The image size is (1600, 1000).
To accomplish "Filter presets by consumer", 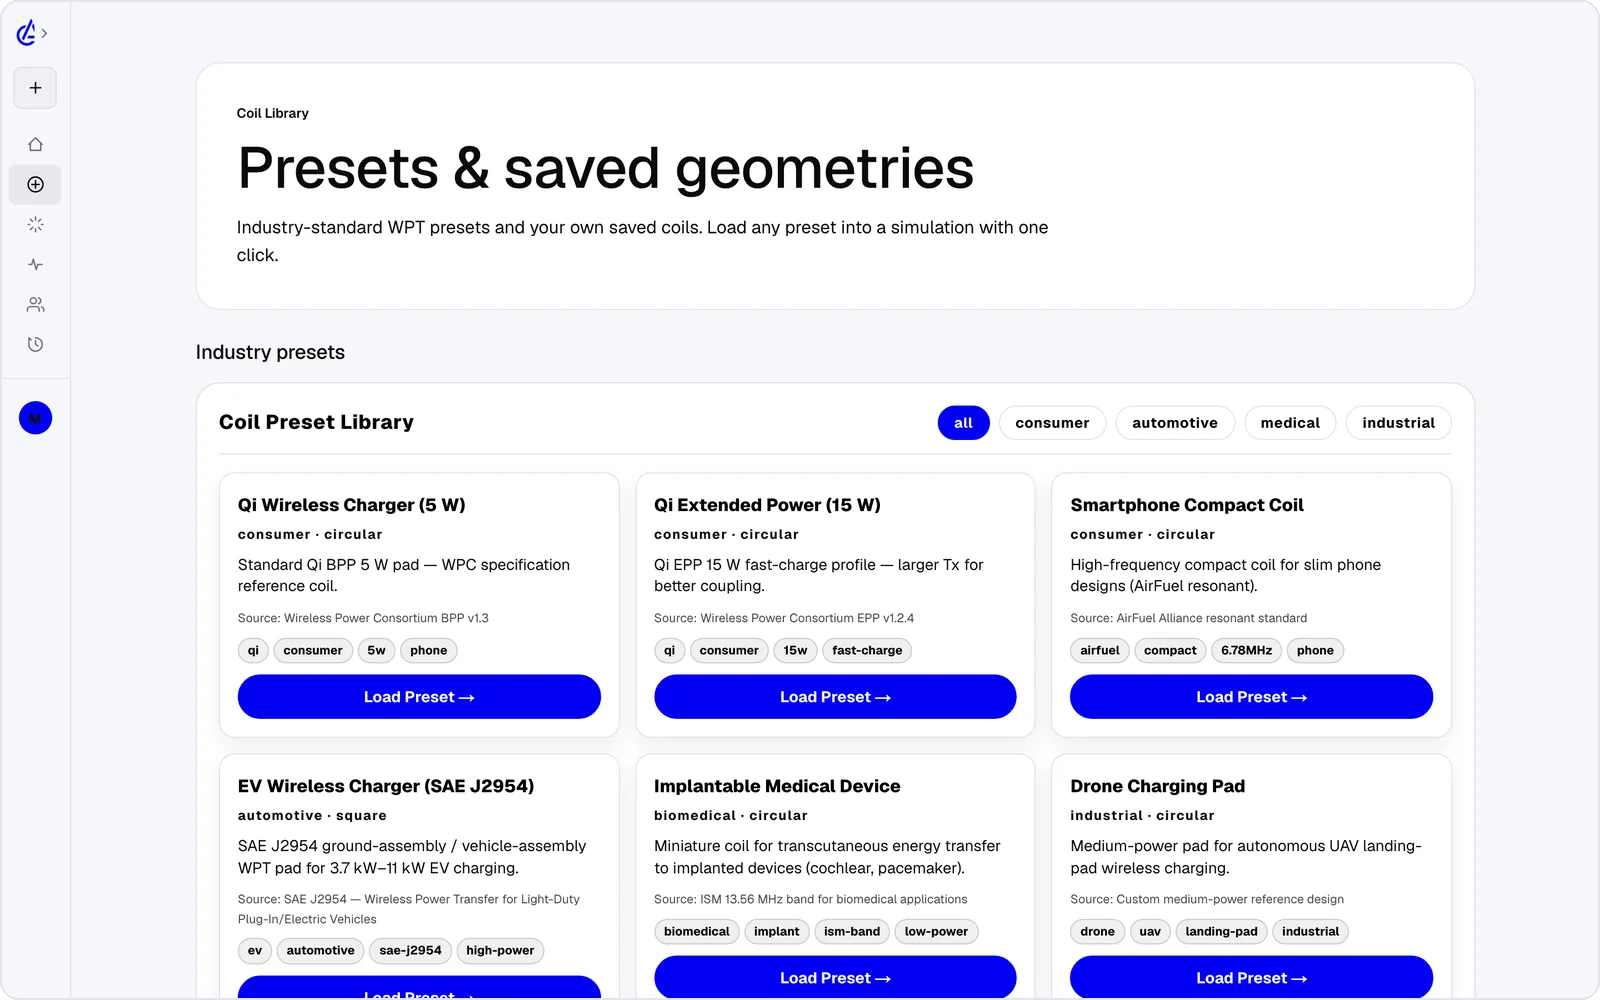I will [x=1052, y=423].
